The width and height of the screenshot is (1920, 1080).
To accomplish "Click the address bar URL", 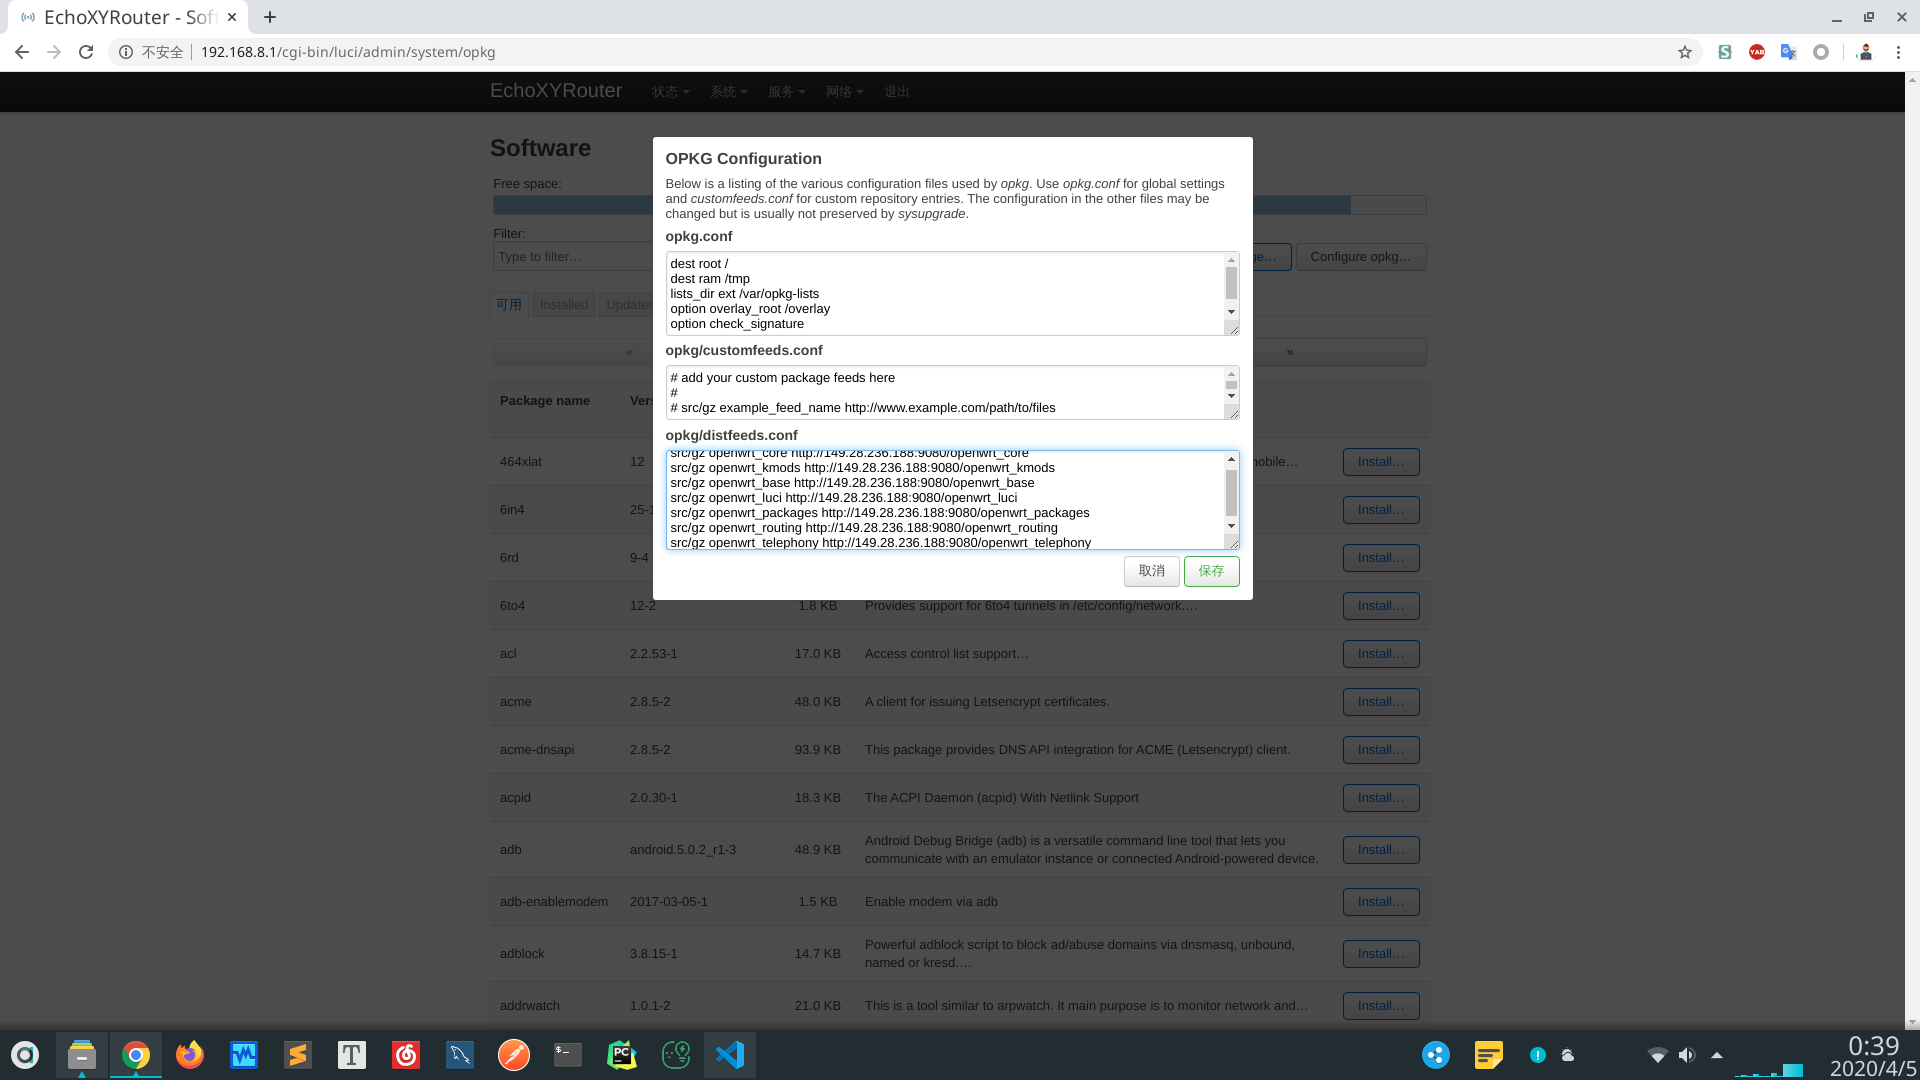I will click(348, 52).
